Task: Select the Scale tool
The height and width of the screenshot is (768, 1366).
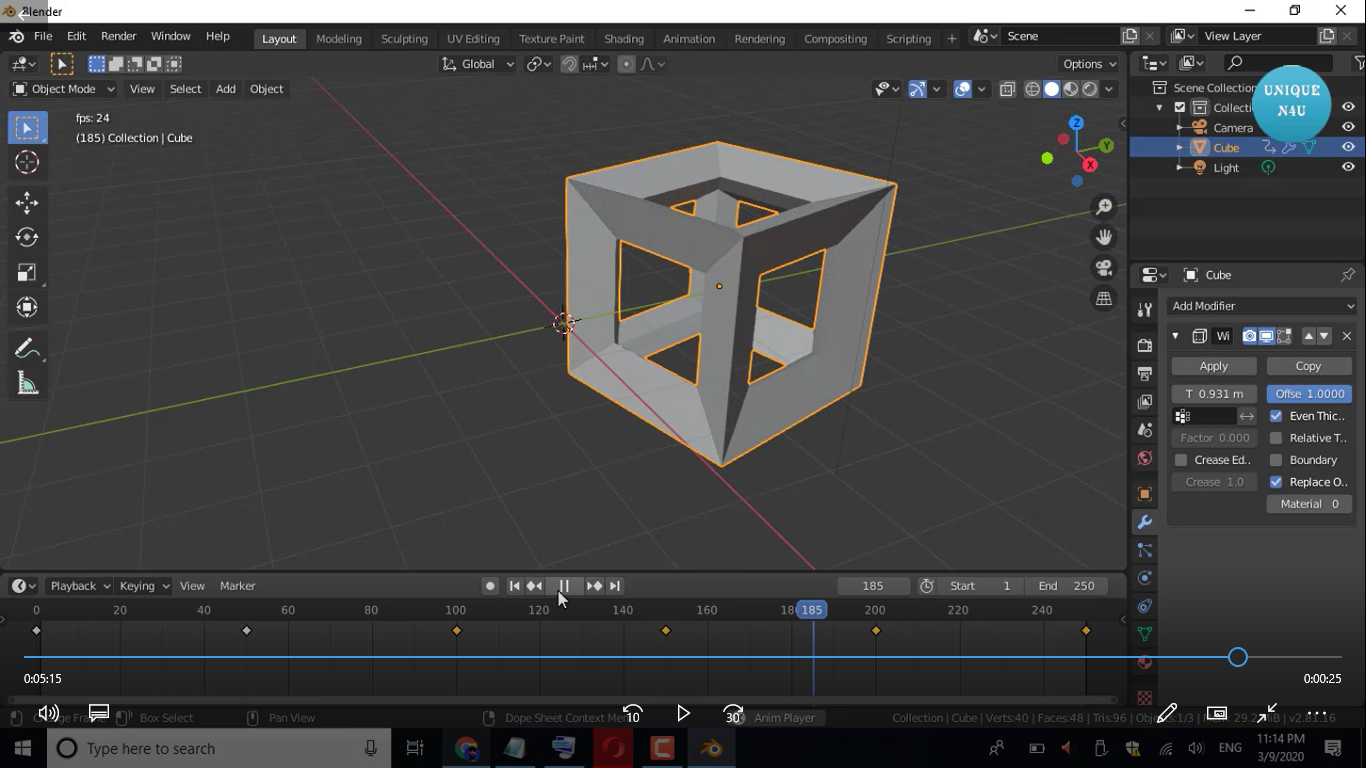Action: point(27,273)
